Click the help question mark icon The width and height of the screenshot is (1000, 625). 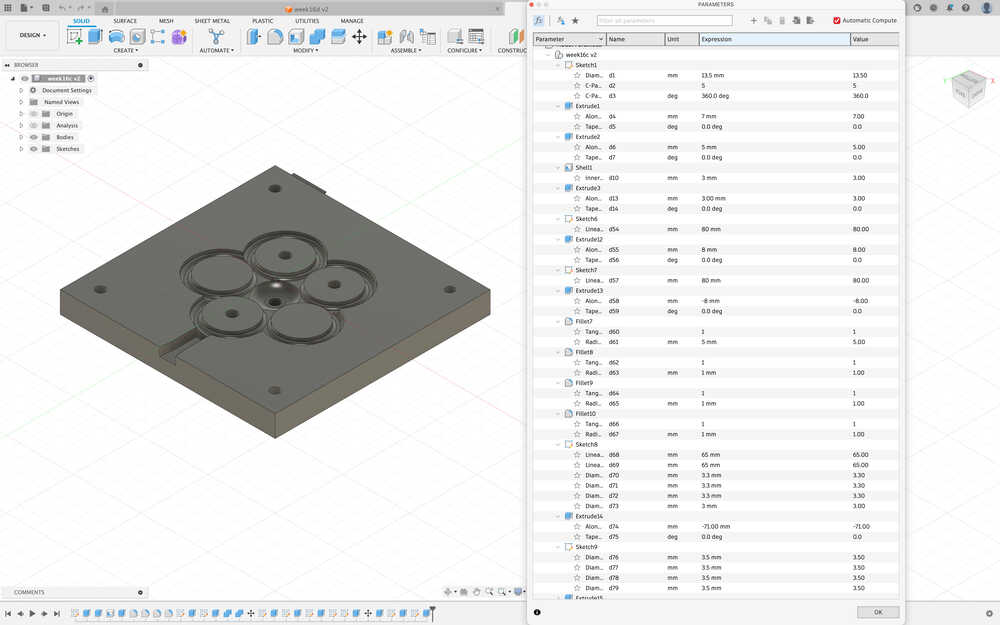click(x=966, y=8)
